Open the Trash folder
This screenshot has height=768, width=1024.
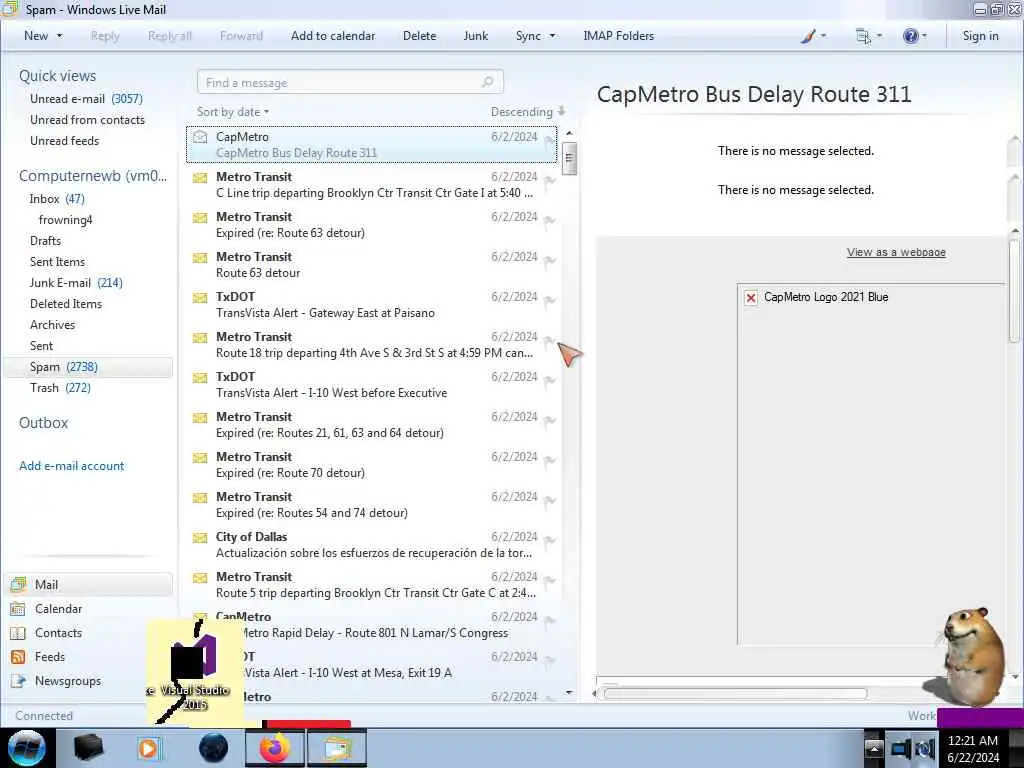pyautogui.click(x=60, y=388)
